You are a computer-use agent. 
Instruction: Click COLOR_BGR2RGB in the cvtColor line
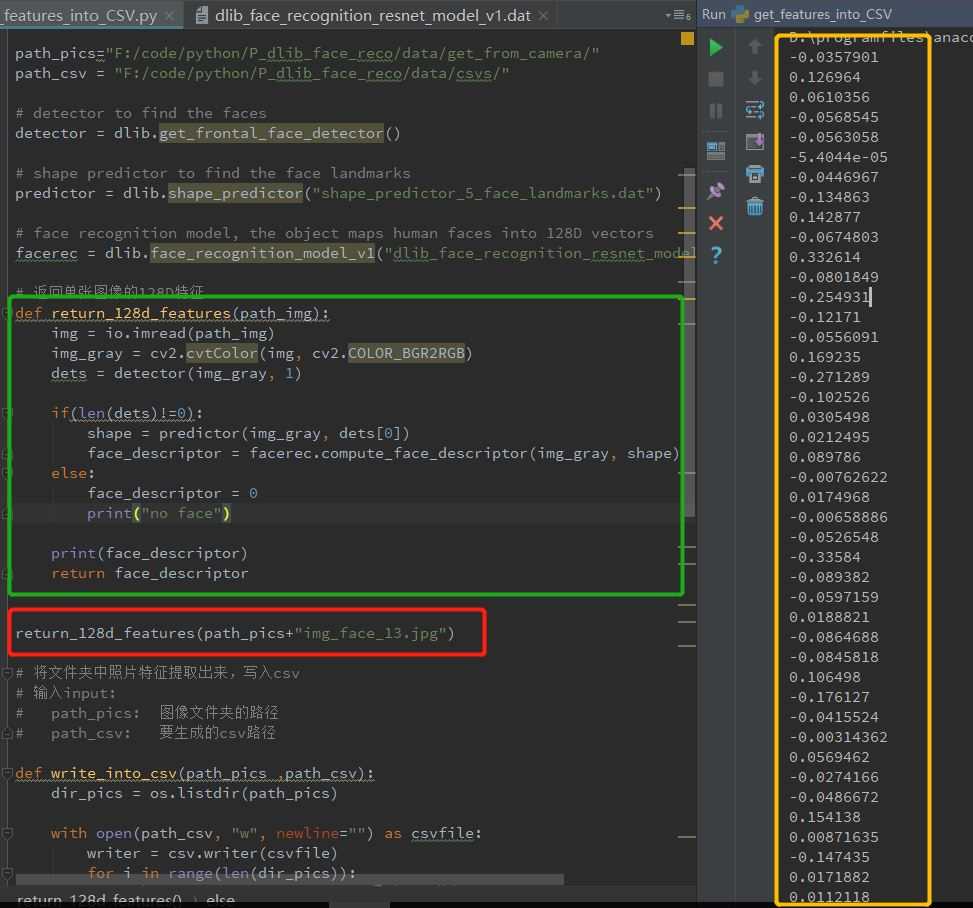(x=406, y=353)
